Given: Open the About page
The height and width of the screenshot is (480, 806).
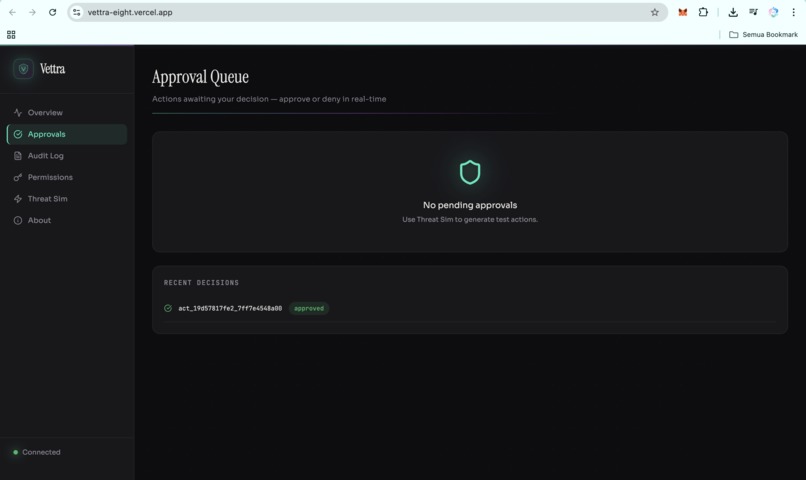Looking at the screenshot, I should [x=67, y=220].
